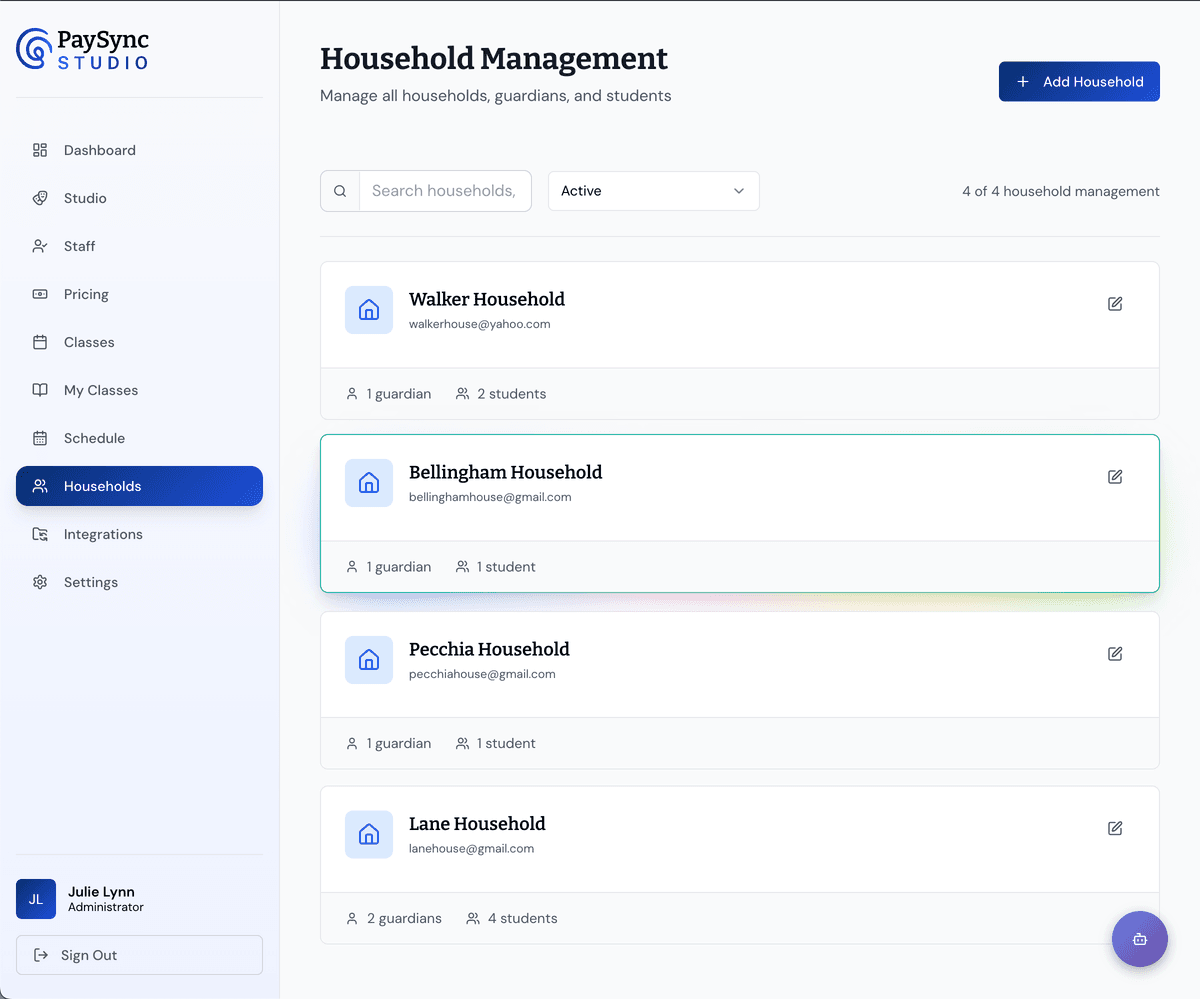1200x999 pixels.
Task: Click the Integrations icon in the sidebar
Action: click(x=40, y=534)
